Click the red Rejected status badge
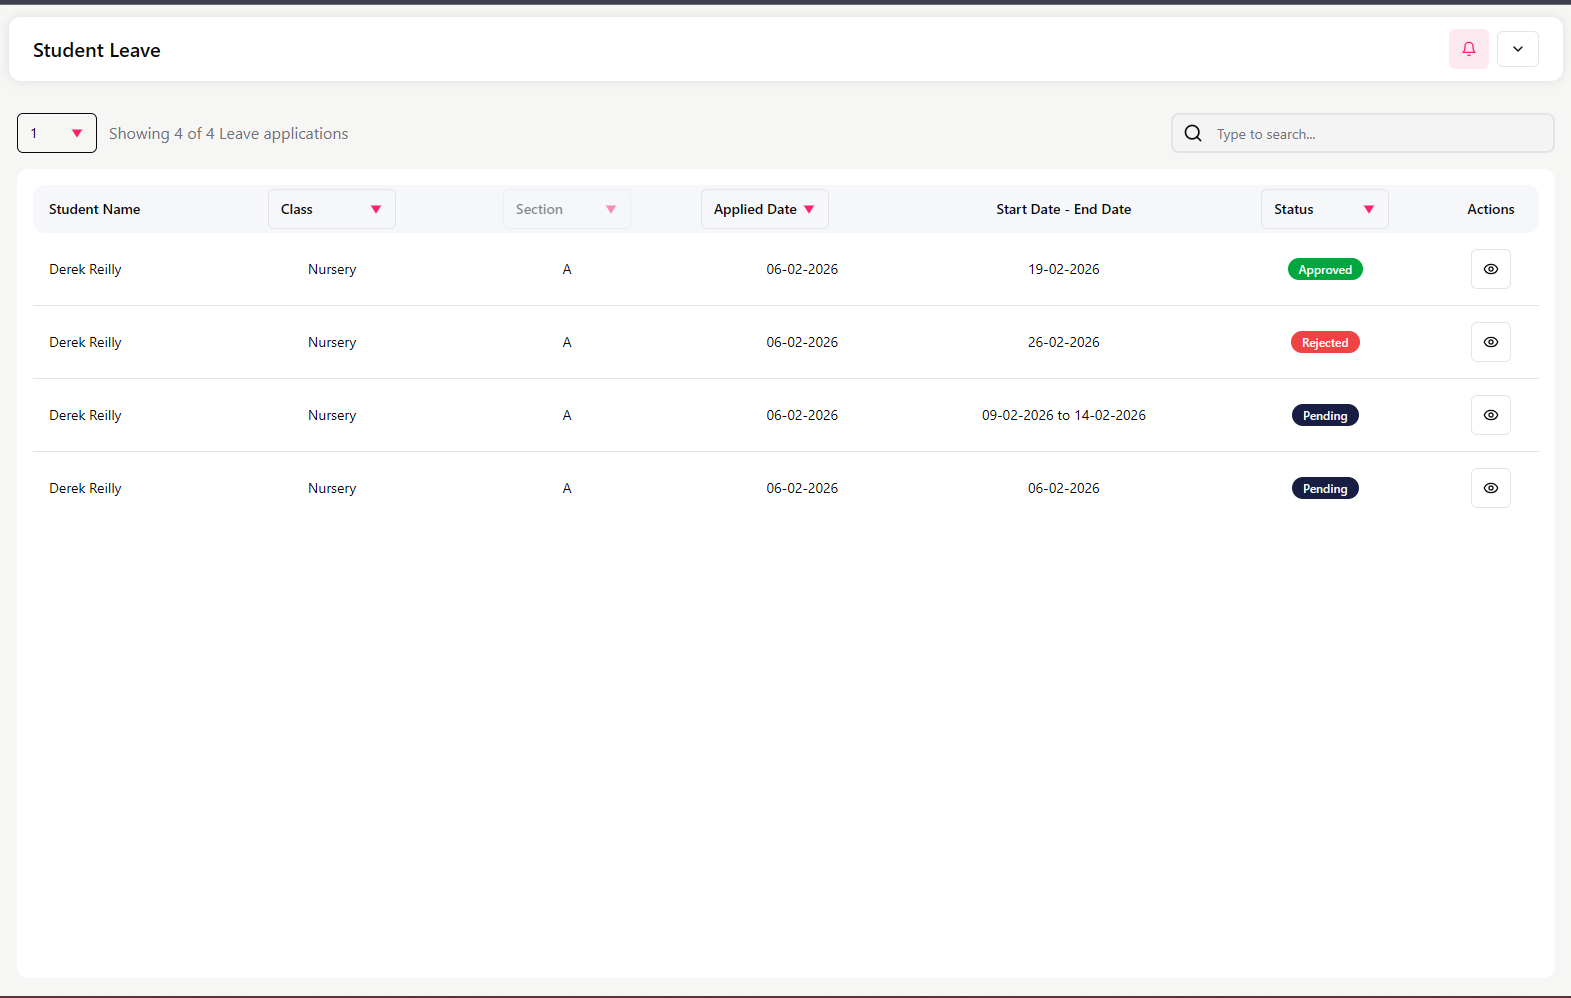This screenshot has width=1571, height=998. tap(1324, 343)
